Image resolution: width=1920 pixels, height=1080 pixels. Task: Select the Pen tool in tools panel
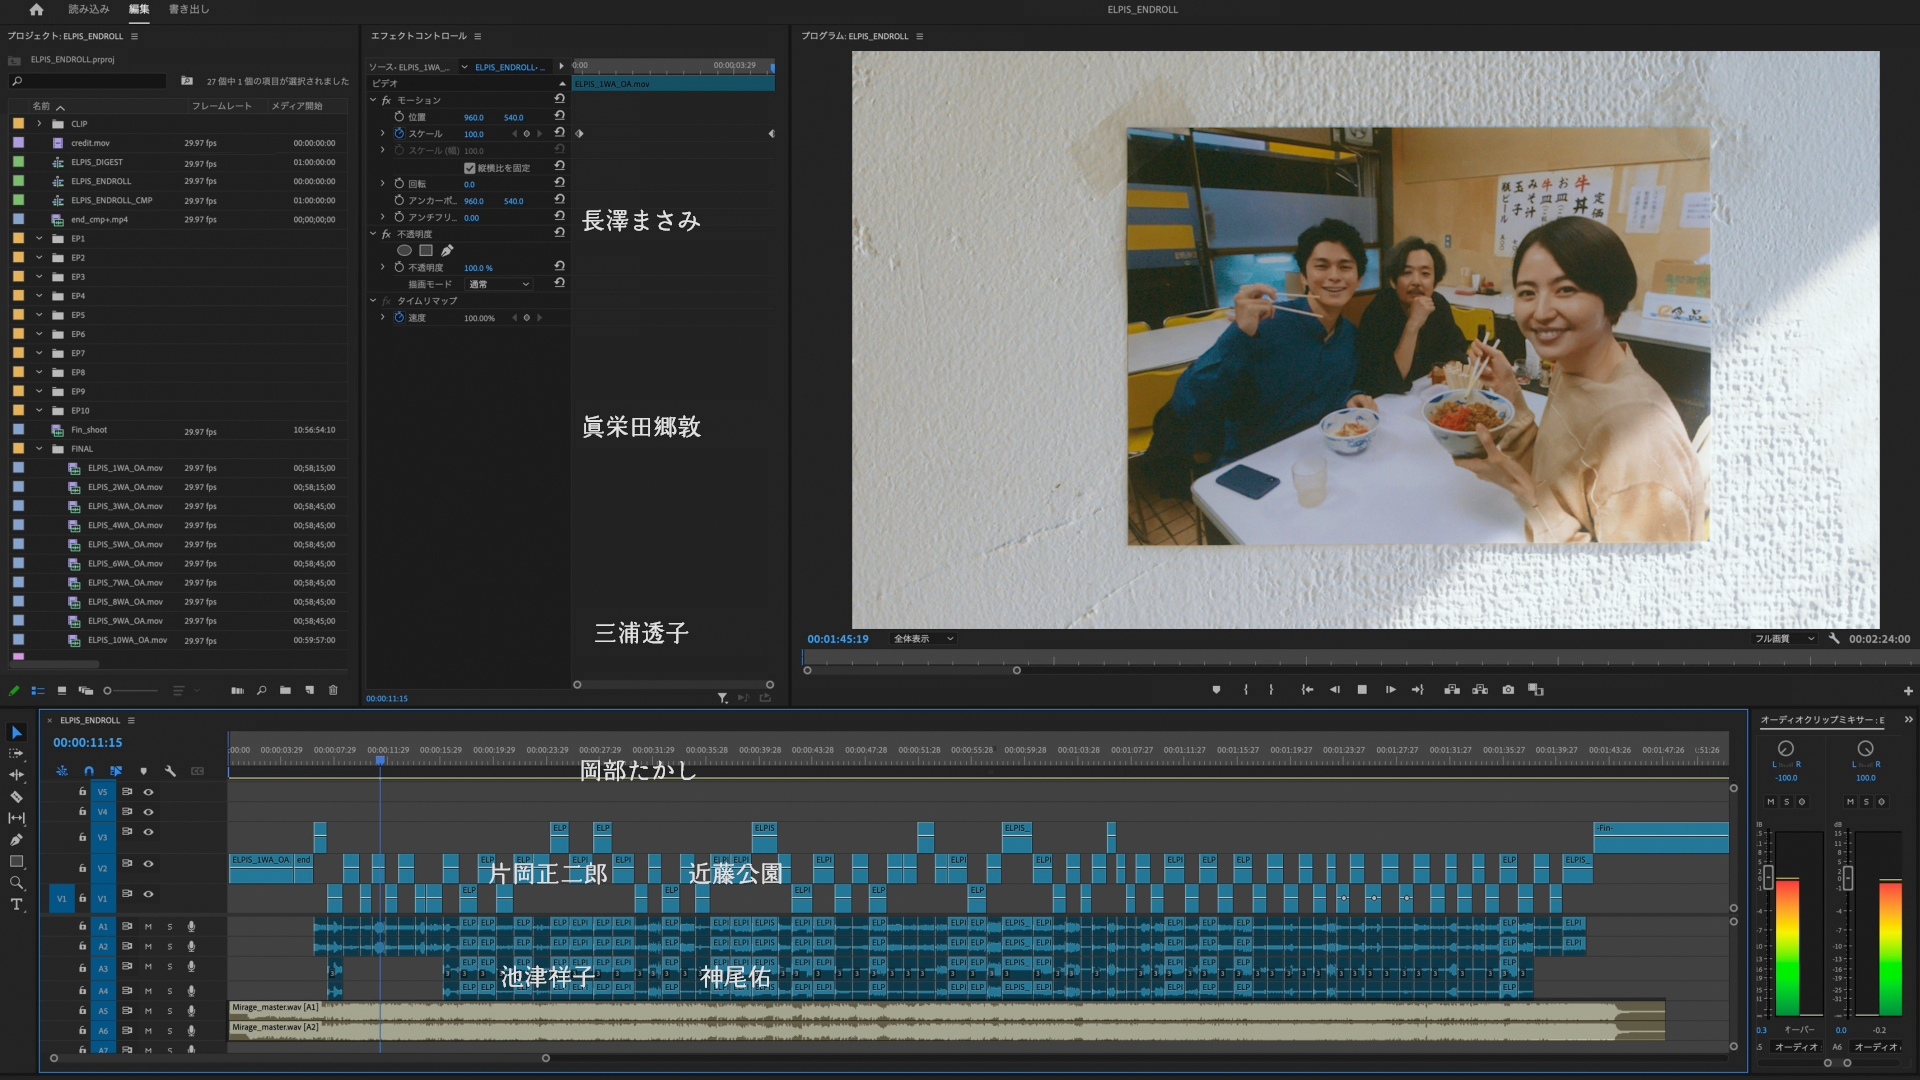click(x=16, y=840)
